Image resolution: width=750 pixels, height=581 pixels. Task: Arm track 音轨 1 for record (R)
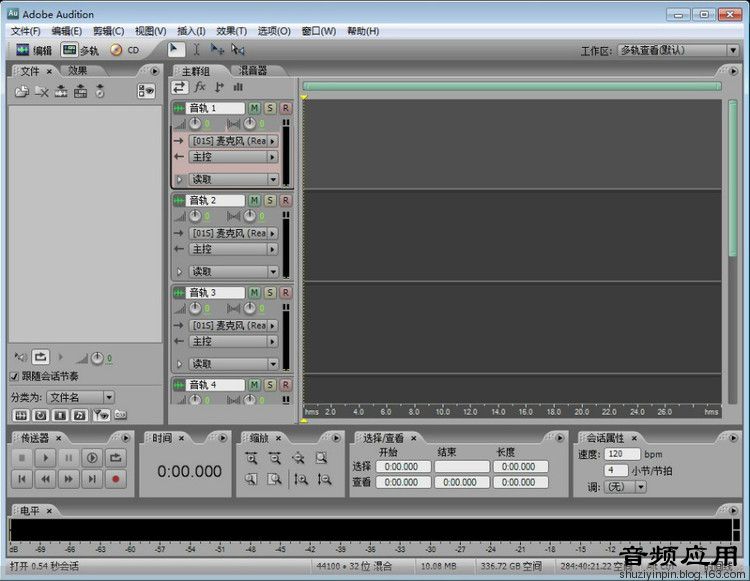click(286, 108)
